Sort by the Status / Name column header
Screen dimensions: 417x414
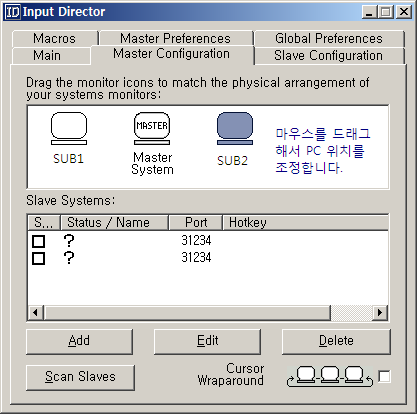point(114,223)
